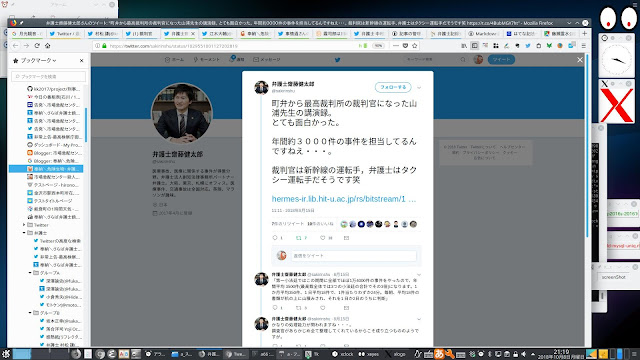Click the search magnifier in Twitter header
Image resolution: width=640 pixels, height=360 pixels.
463,60
